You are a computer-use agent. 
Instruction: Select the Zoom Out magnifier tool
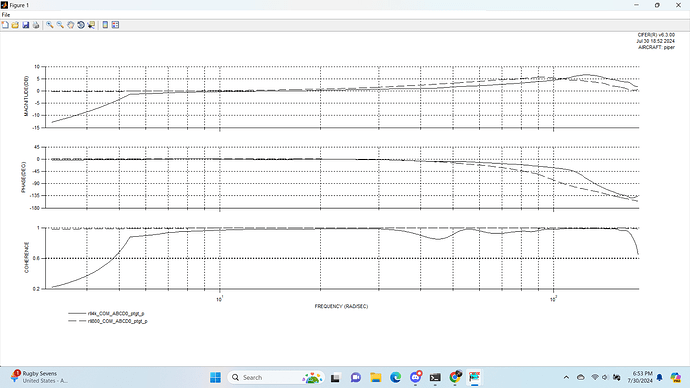[60, 25]
